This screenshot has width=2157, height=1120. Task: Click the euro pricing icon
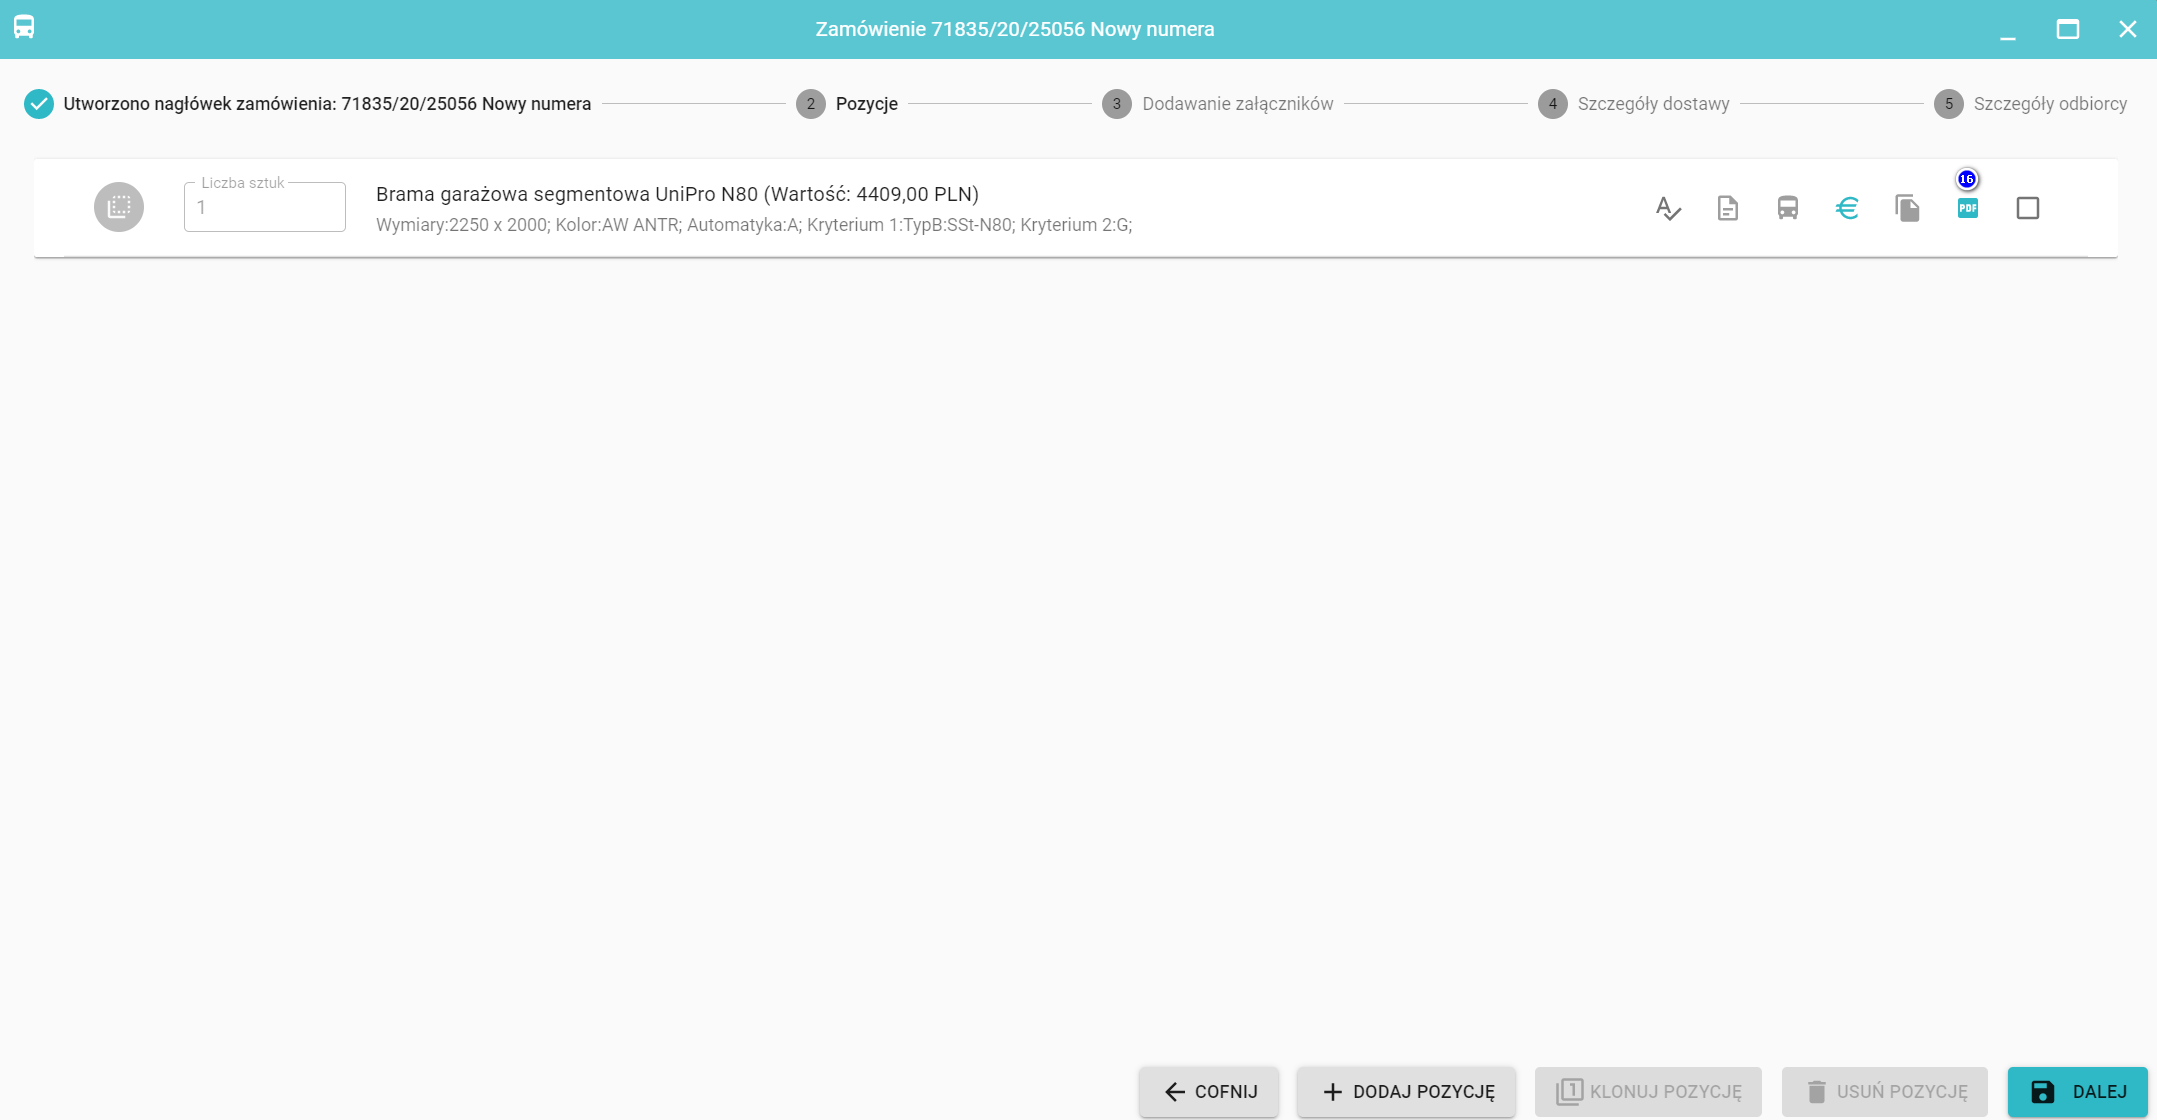(x=1847, y=208)
